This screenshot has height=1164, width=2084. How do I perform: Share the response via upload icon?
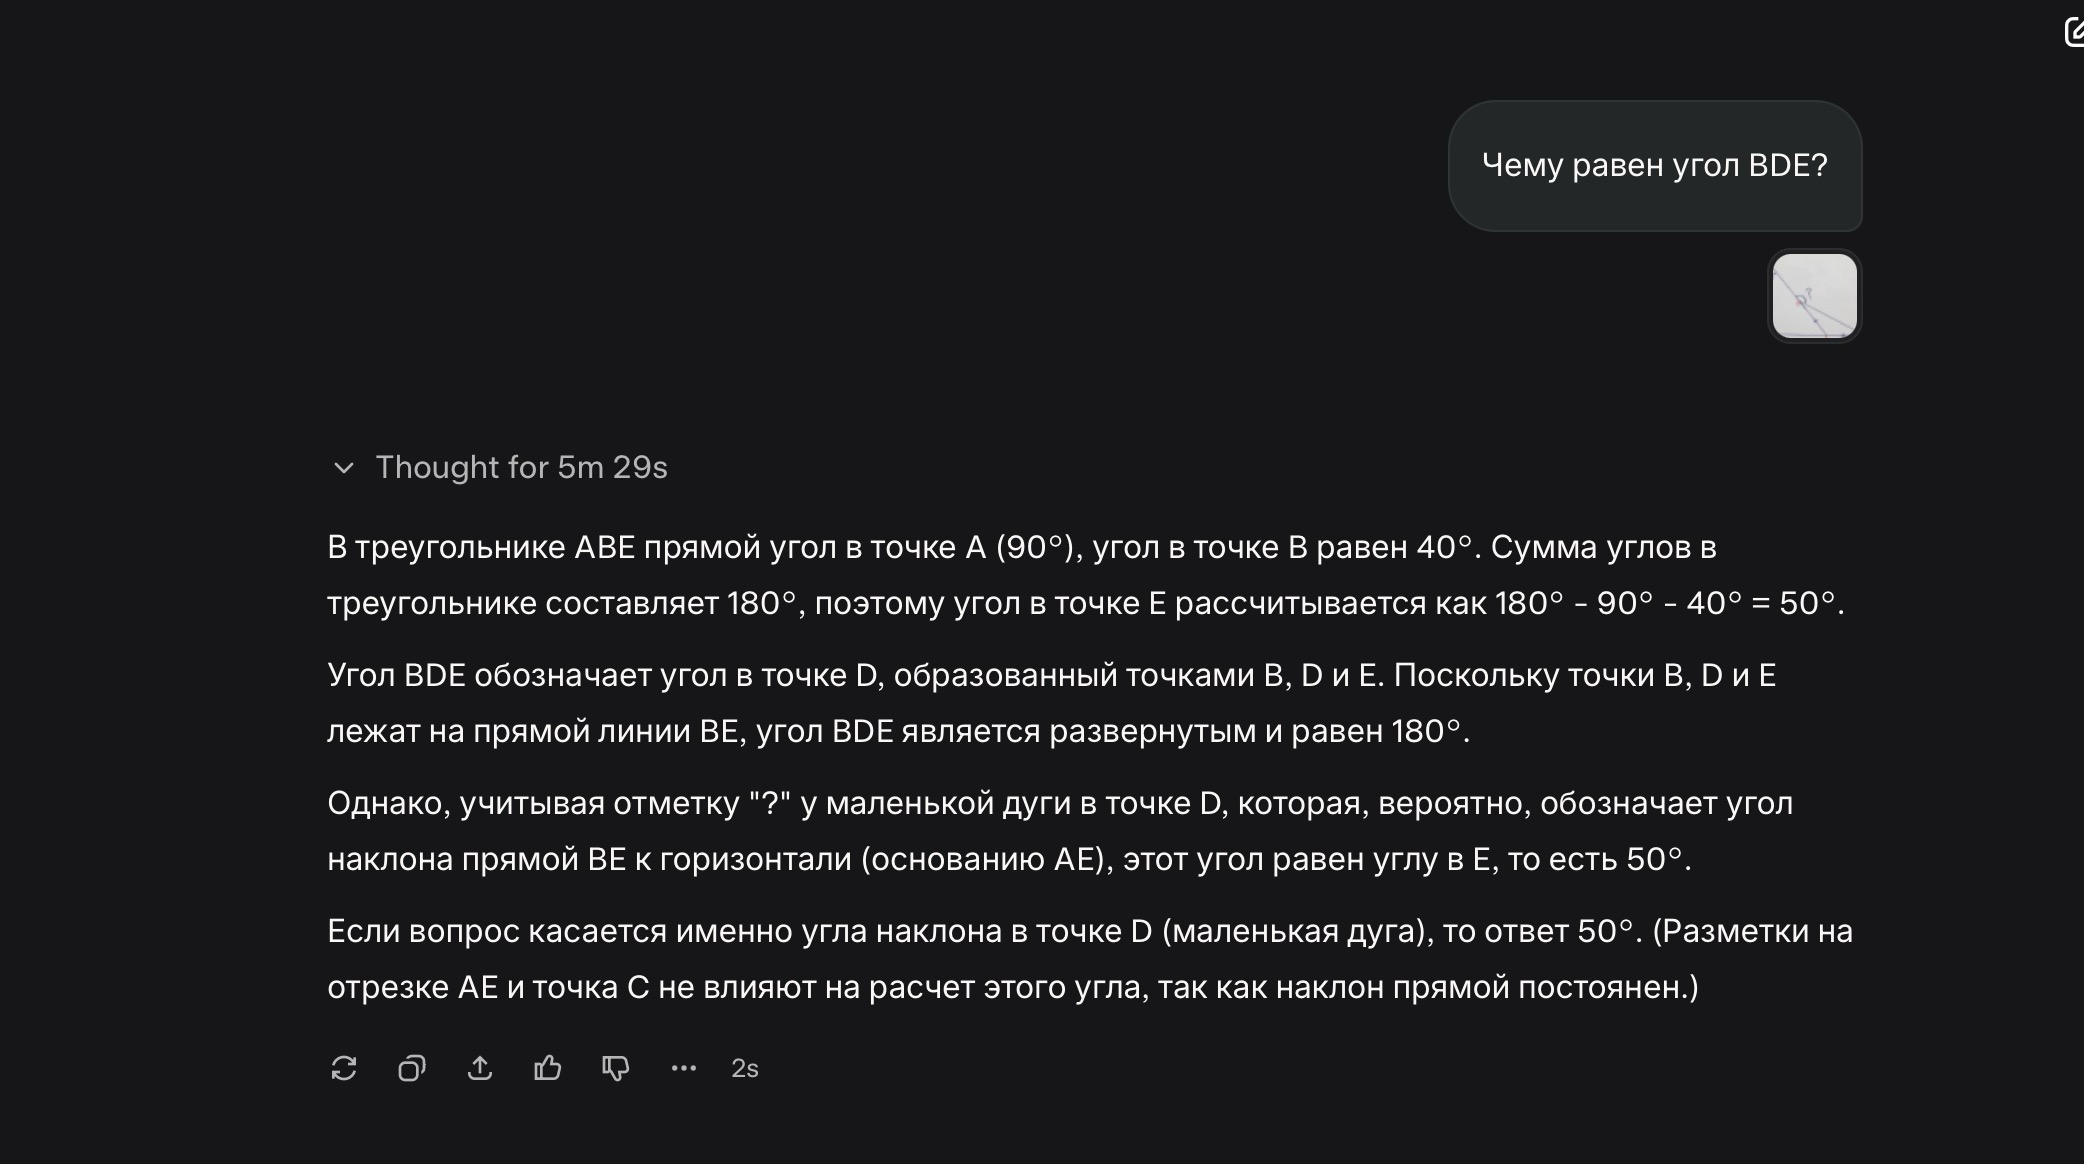point(480,1068)
